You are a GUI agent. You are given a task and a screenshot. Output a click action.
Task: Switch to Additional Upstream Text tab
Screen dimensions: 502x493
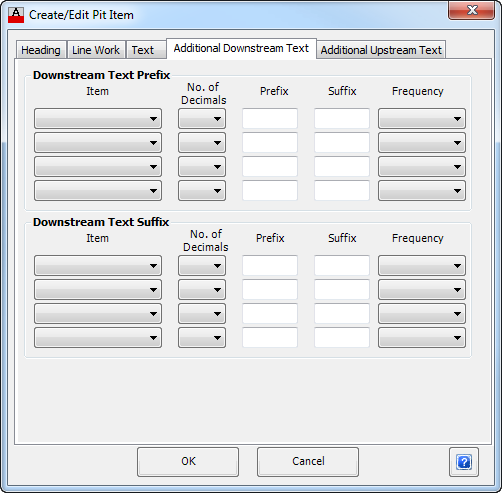pos(381,50)
